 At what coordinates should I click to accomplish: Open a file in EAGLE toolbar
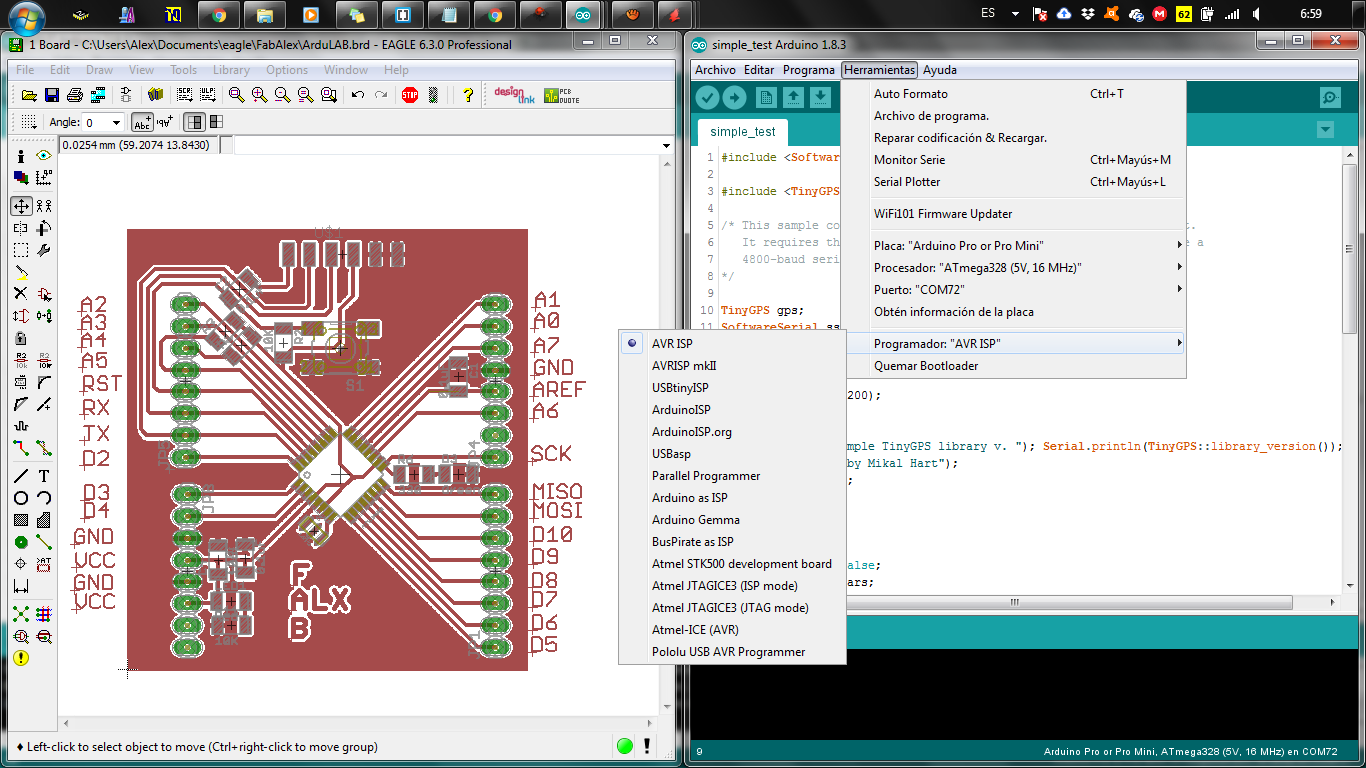pos(30,95)
